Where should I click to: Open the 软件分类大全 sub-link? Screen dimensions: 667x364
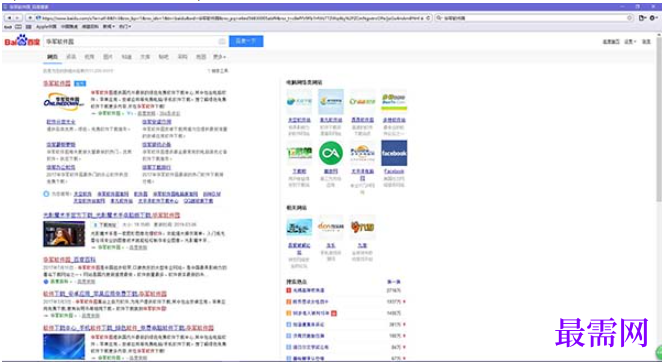coord(61,122)
